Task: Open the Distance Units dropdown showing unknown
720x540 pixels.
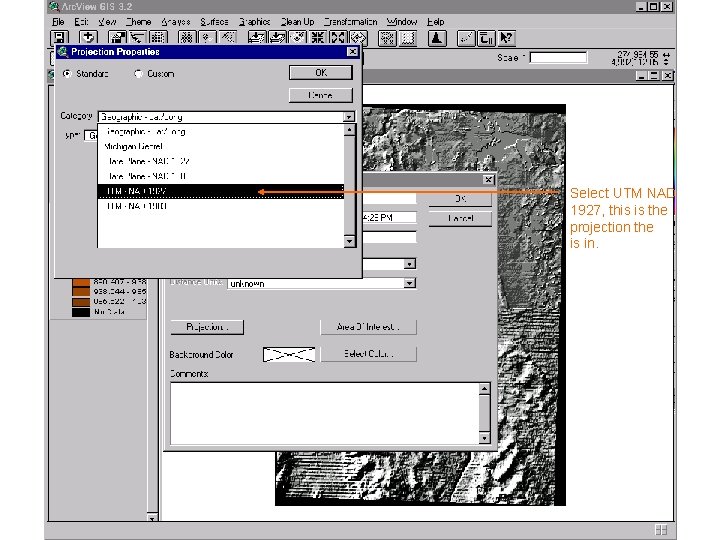Action: click(x=410, y=283)
